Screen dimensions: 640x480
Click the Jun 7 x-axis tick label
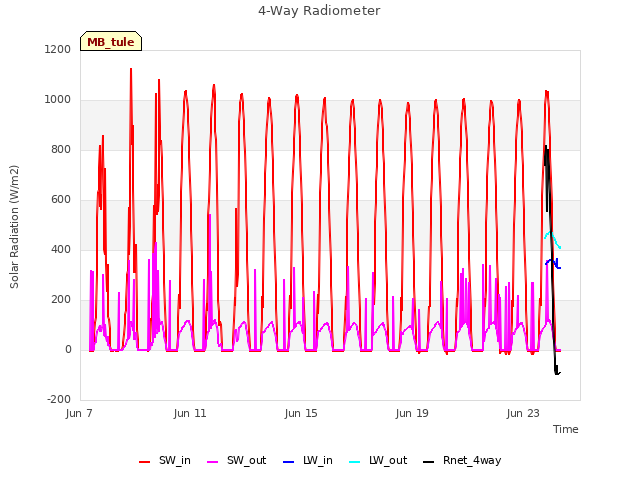pos(79,413)
